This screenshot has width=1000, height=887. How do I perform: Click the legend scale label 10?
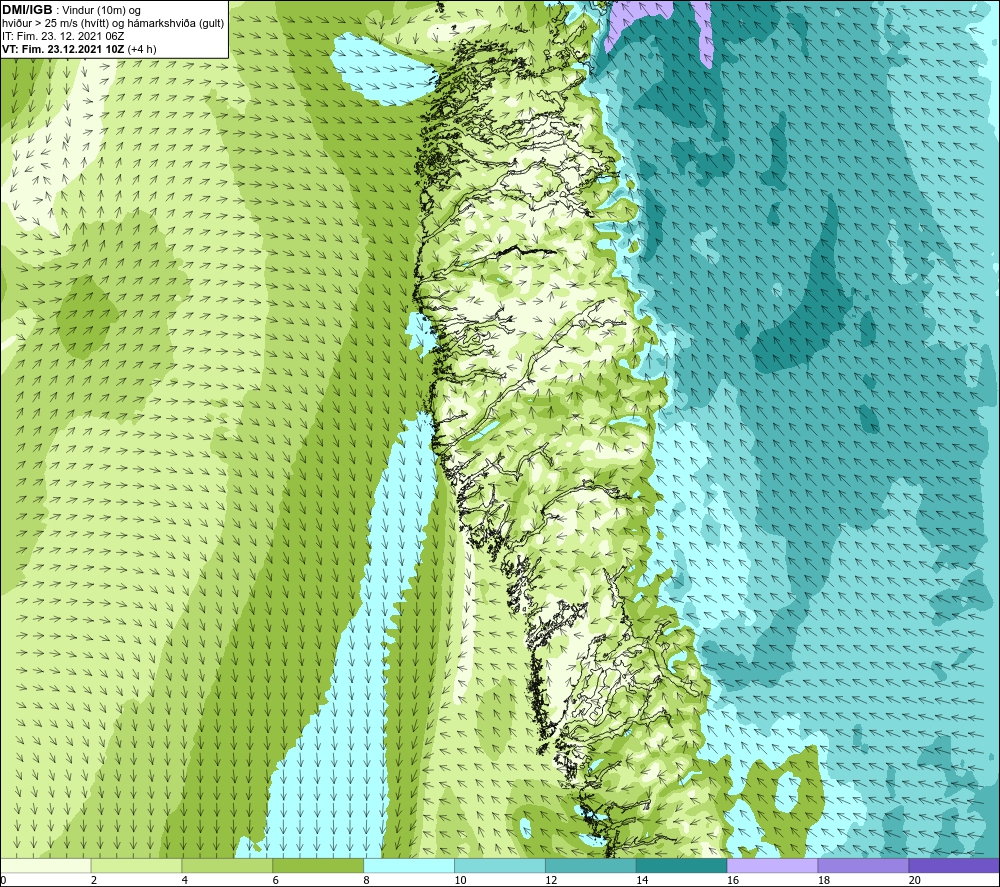tap(460, 880)
